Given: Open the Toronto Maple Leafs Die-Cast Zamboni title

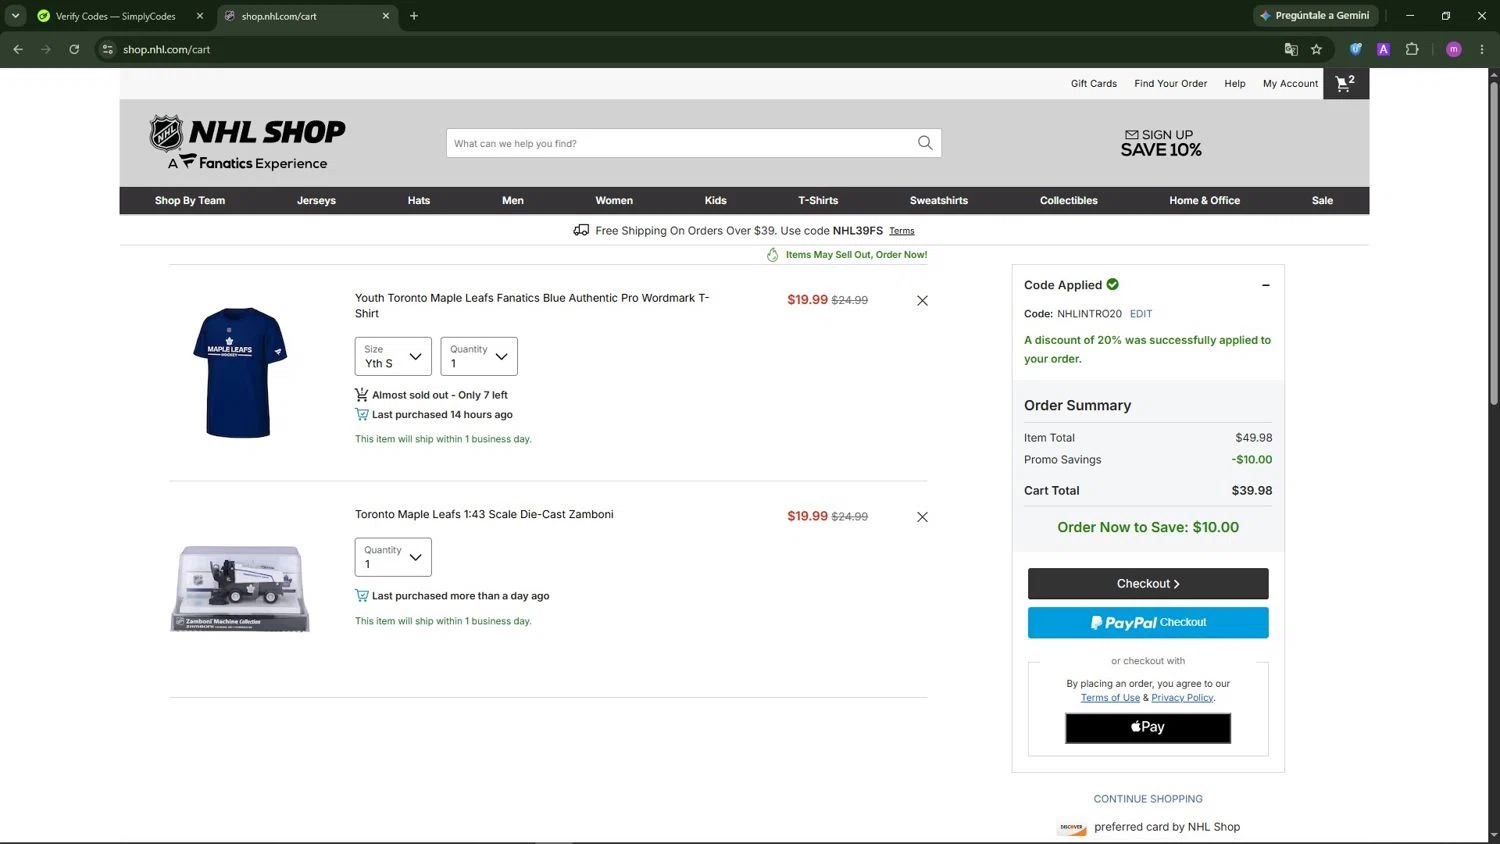Looking at the screenshot, I should click(x=484, y=515).
